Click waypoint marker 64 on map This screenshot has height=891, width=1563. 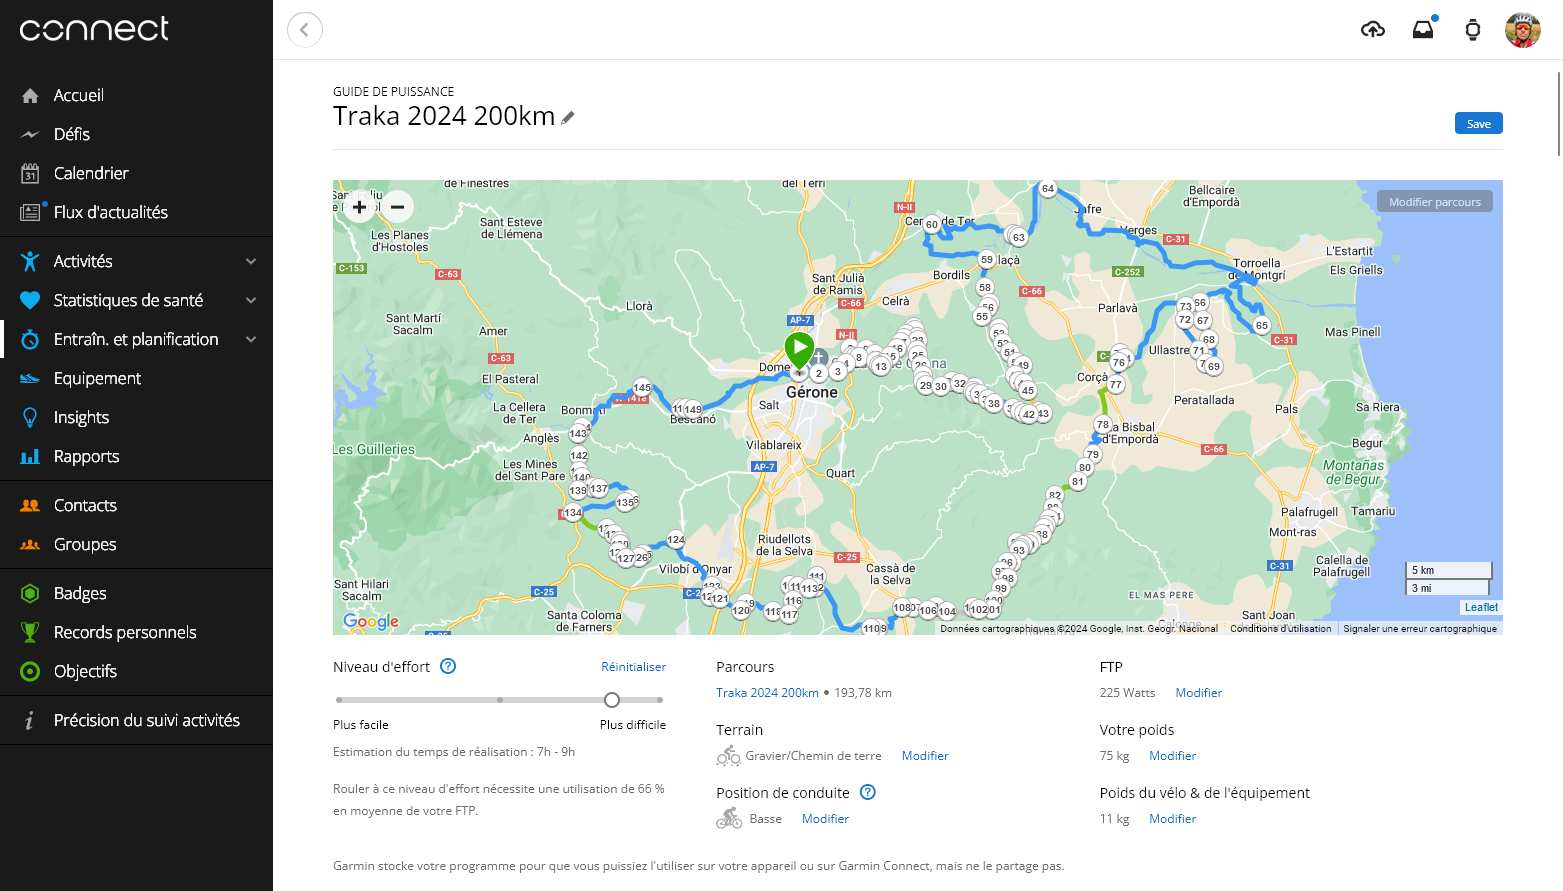pos(1047,188)
